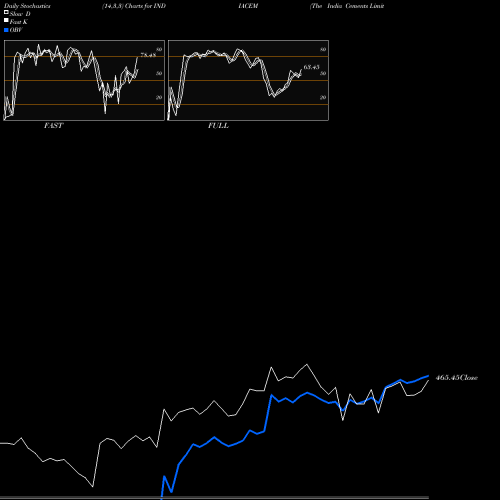Open the FULL stochastics chart panel

[x=248, y=80]
